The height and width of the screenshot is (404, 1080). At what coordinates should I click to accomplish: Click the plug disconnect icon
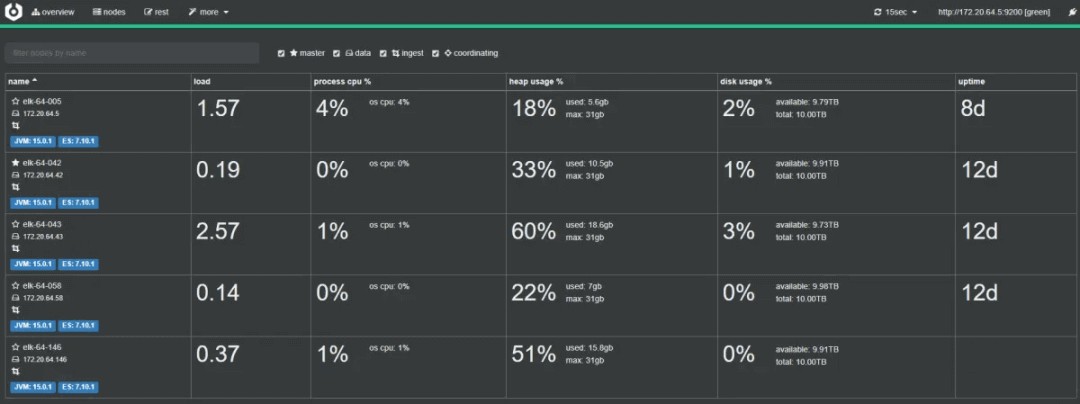tap(1072, 12)
